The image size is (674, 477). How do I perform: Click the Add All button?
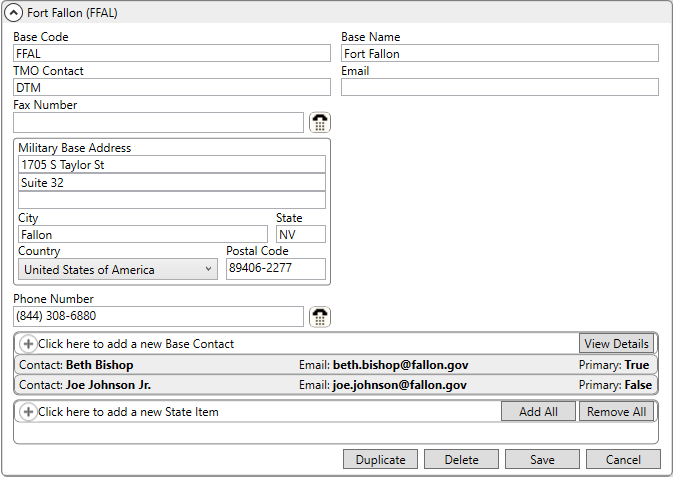click(538, 412)
